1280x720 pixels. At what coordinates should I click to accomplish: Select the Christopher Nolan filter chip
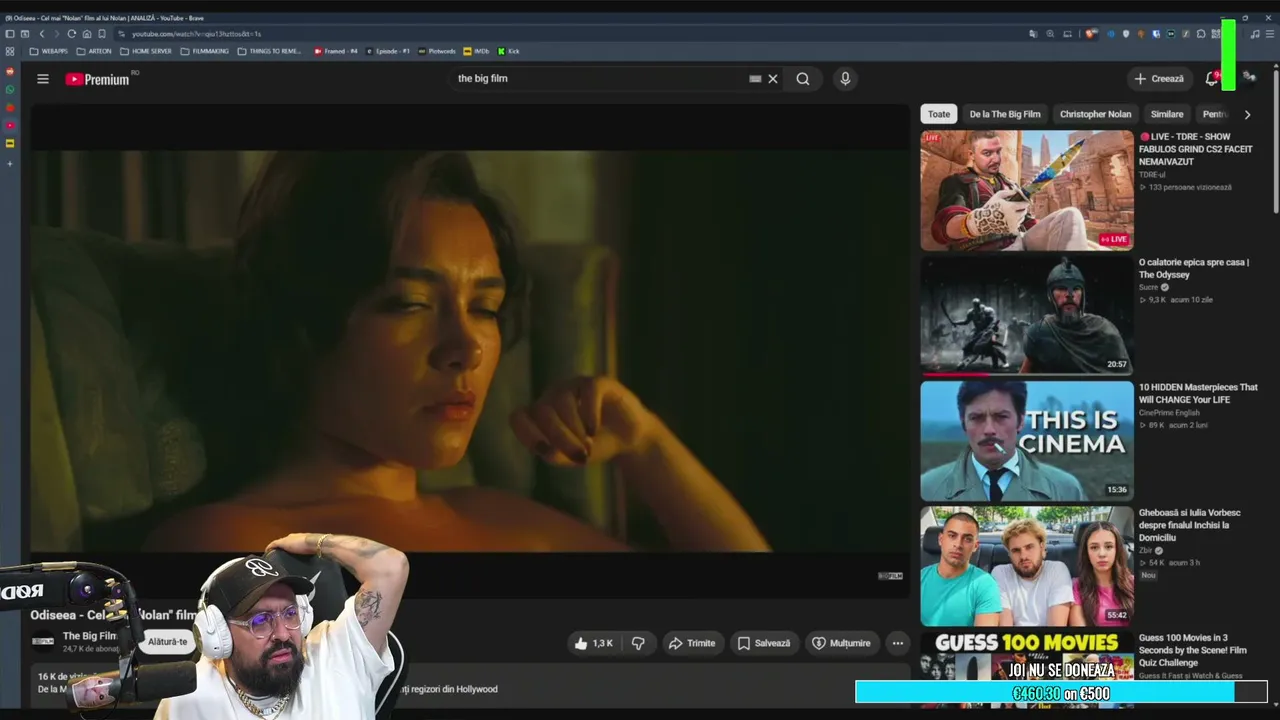(1095, 114)
